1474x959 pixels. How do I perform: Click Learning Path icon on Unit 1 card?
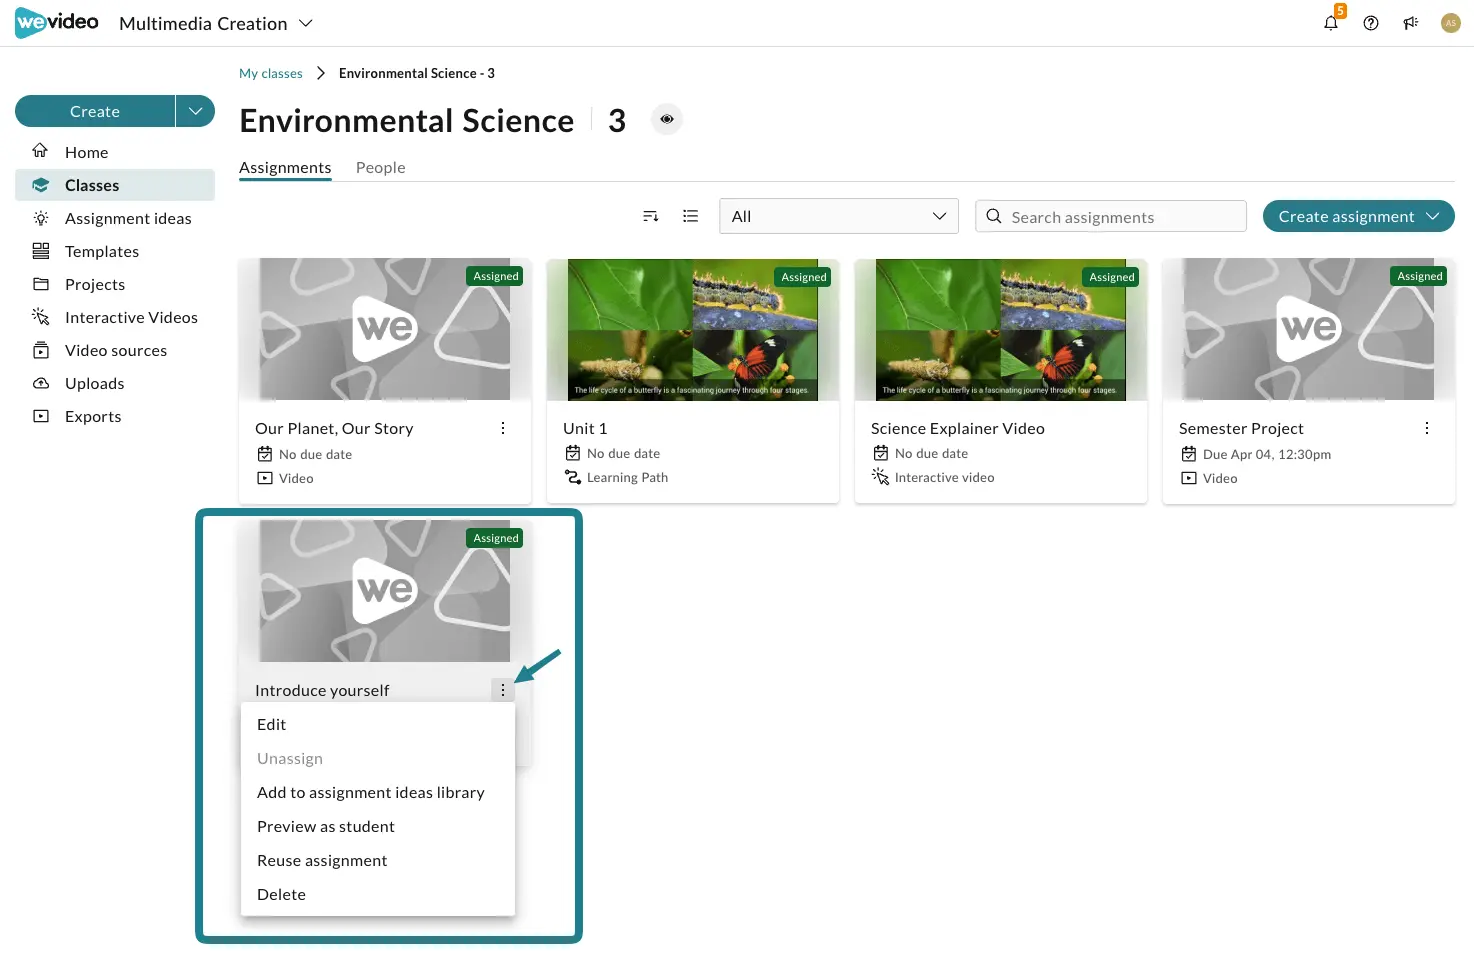click(x=573, y=477)
